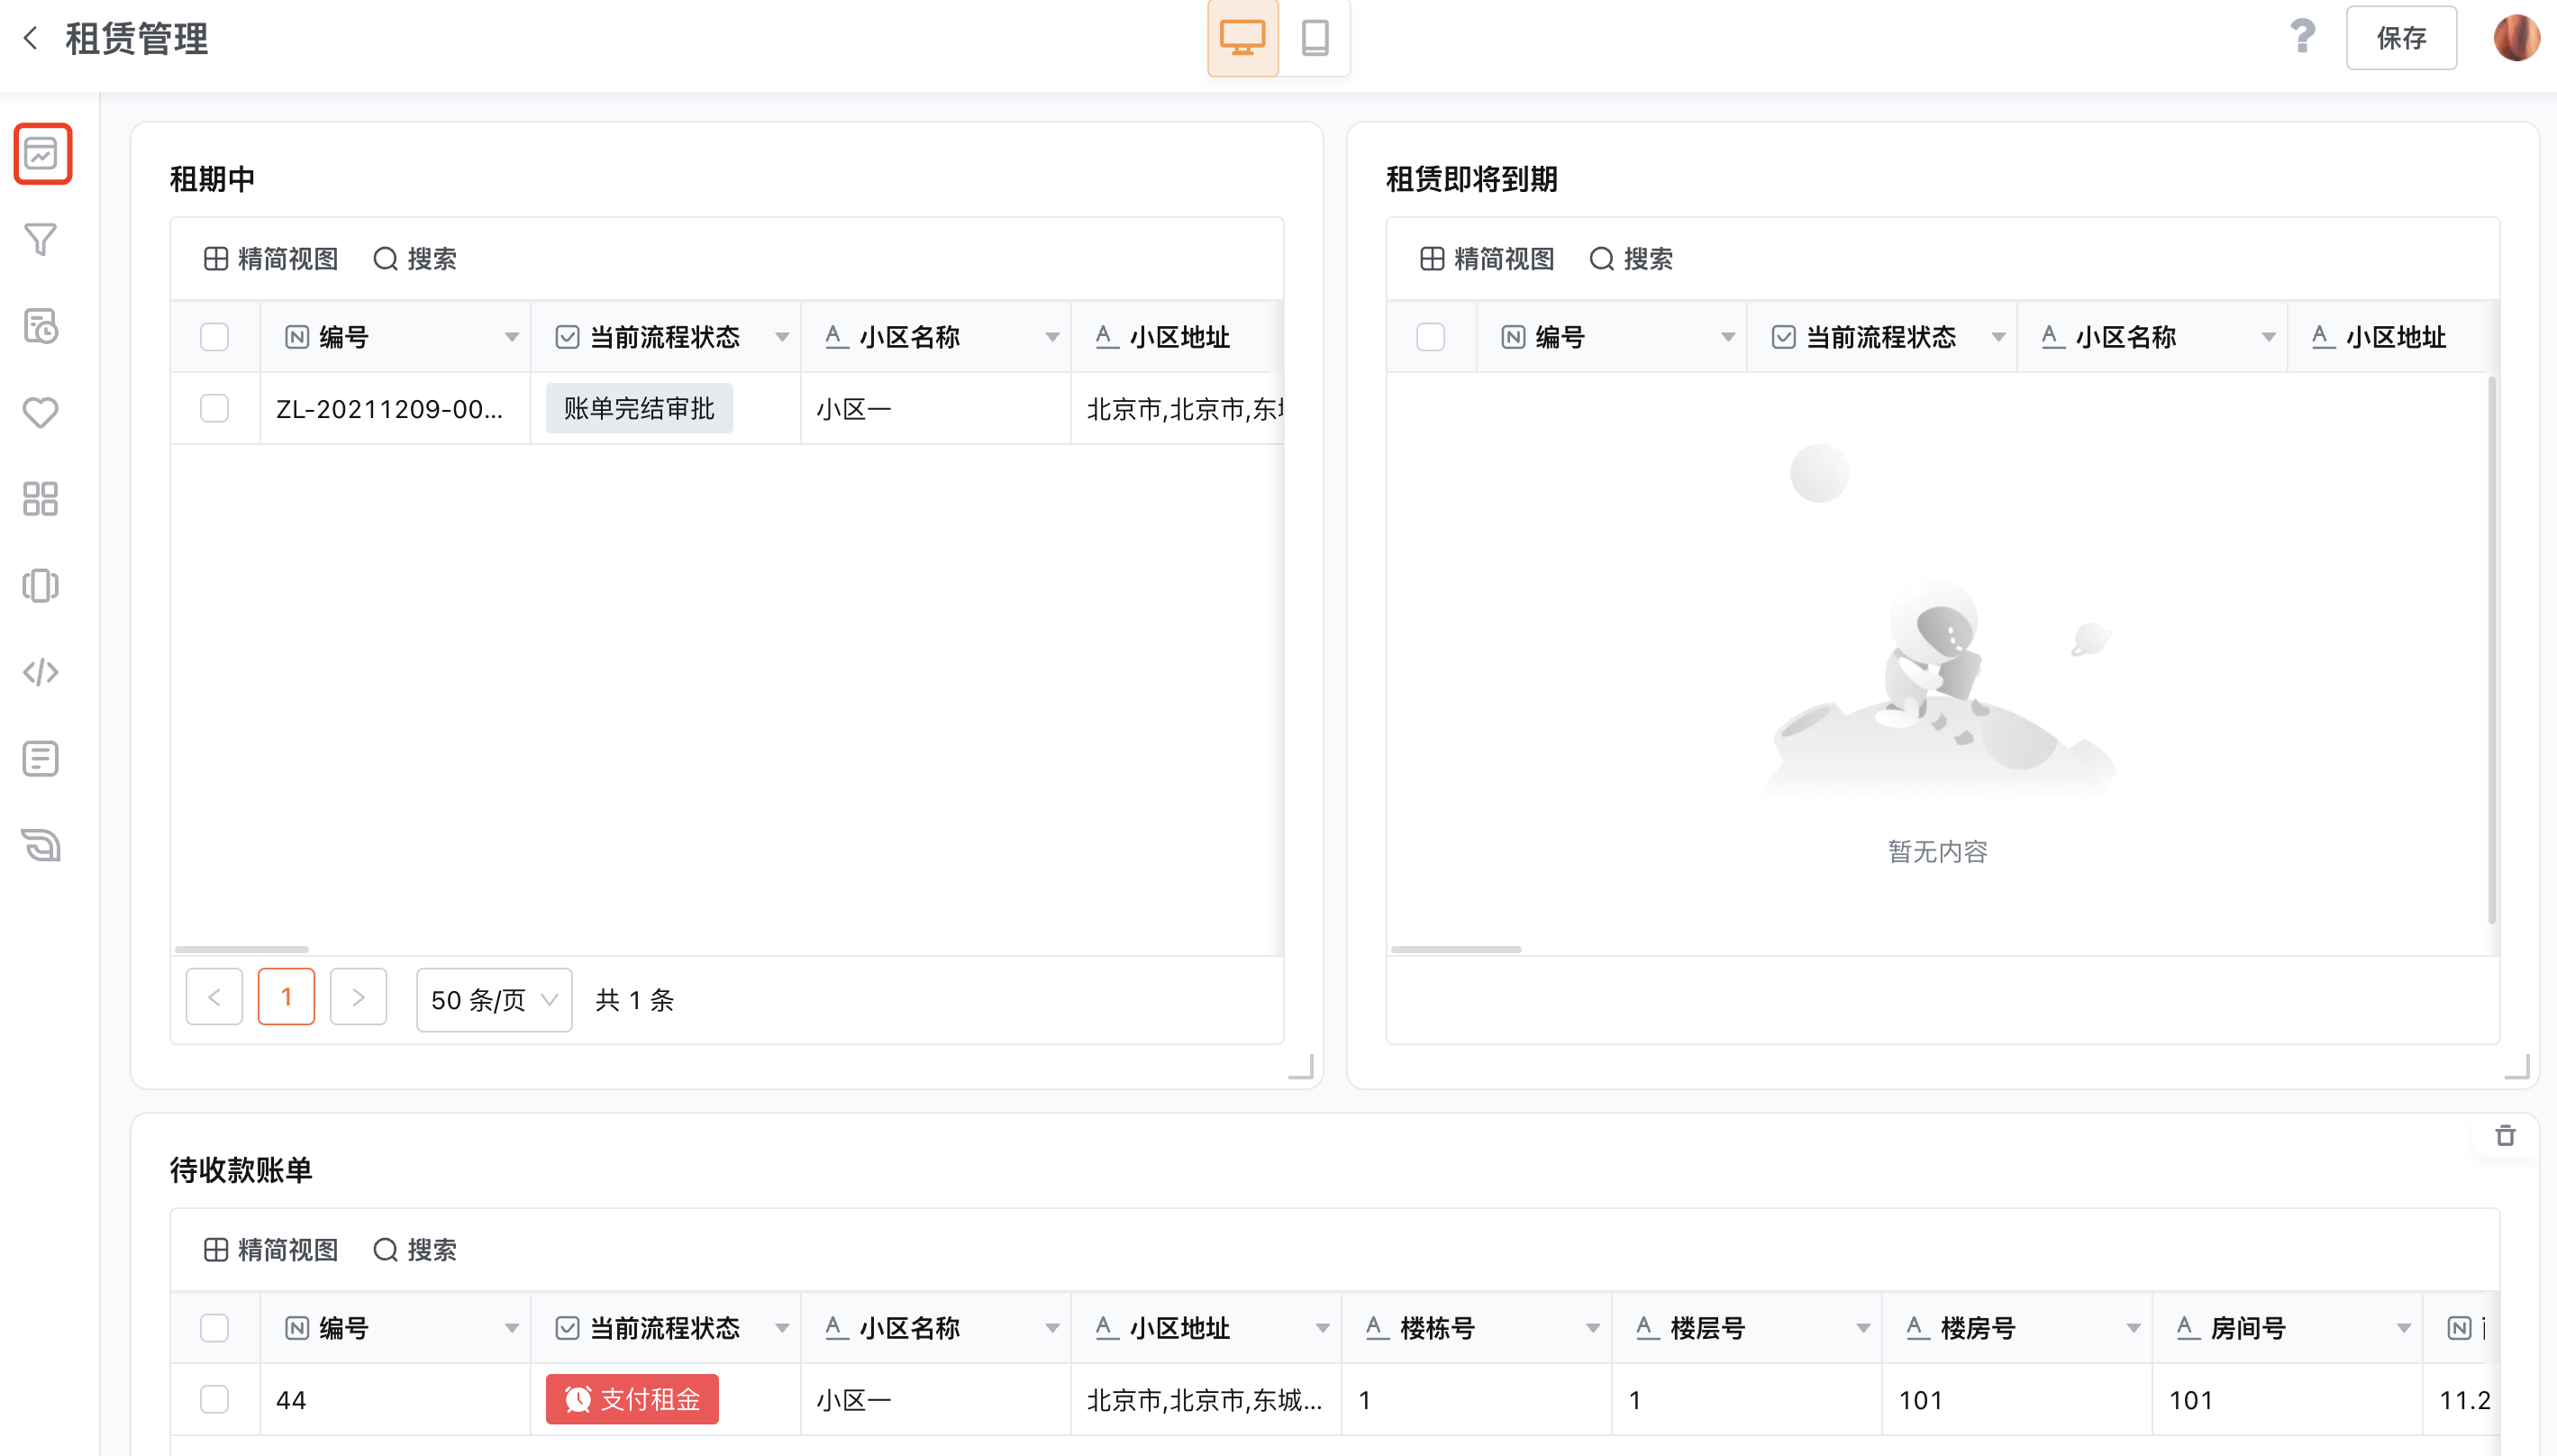The height and width of the screenshot is (1456, 2557).
Task: Open the carousel layout sidebar icon
Action: point(41,585)
